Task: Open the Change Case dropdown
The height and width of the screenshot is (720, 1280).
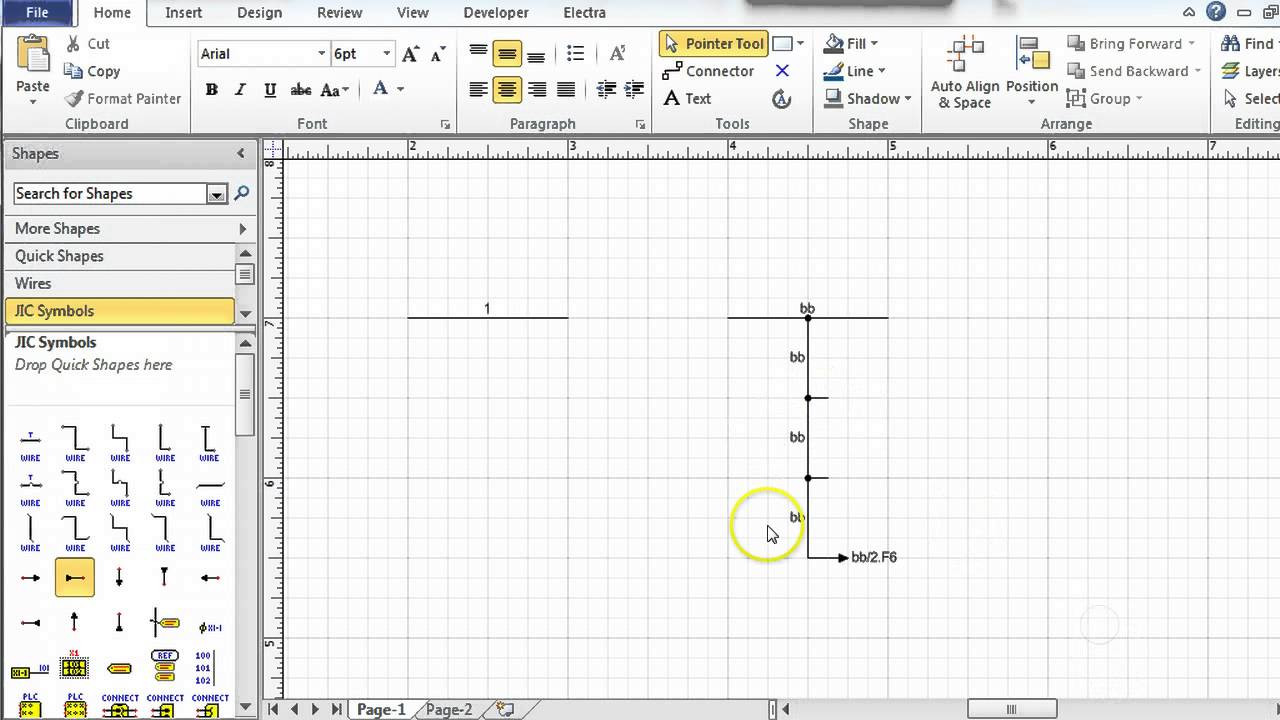Action: point(337,90)
